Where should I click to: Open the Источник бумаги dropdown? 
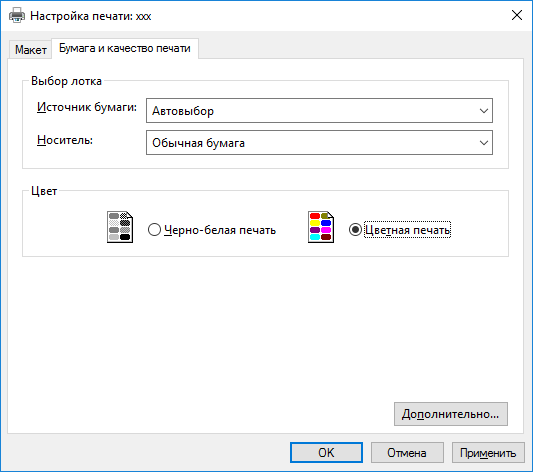pos(319,110)
